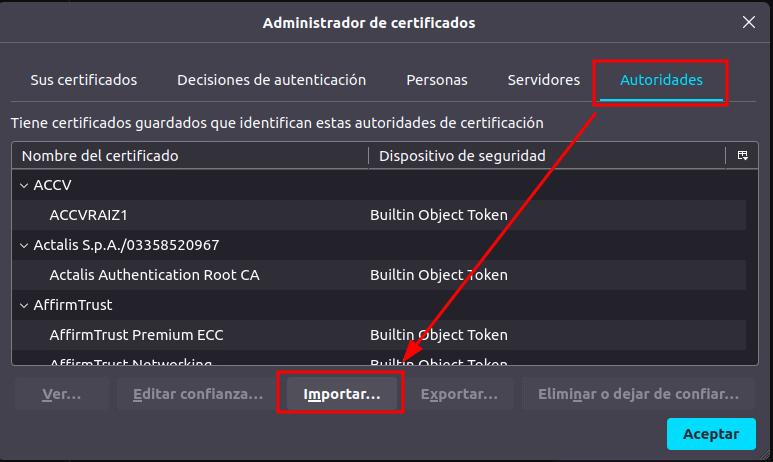Click the column picker icon in table header
The image size is (773, 462).
[x=742, y=156]
